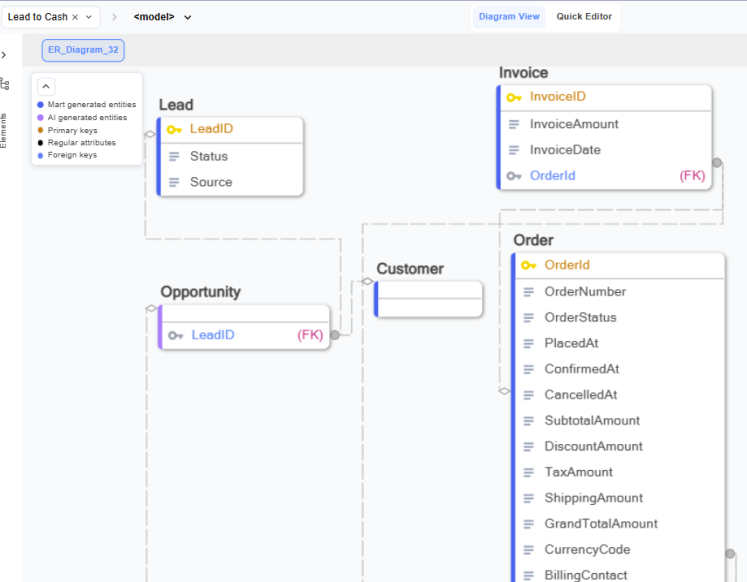
Task: Select the DiscountAmount attribute
Action: click(x=594, y=447)
